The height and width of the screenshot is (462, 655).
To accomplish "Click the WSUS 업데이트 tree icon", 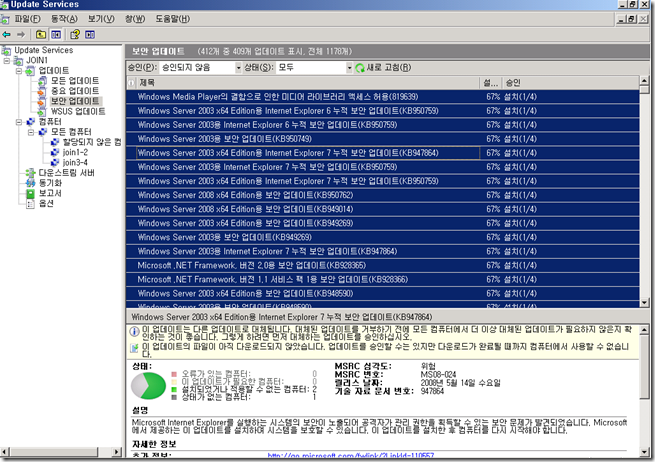I will point(42,112).
